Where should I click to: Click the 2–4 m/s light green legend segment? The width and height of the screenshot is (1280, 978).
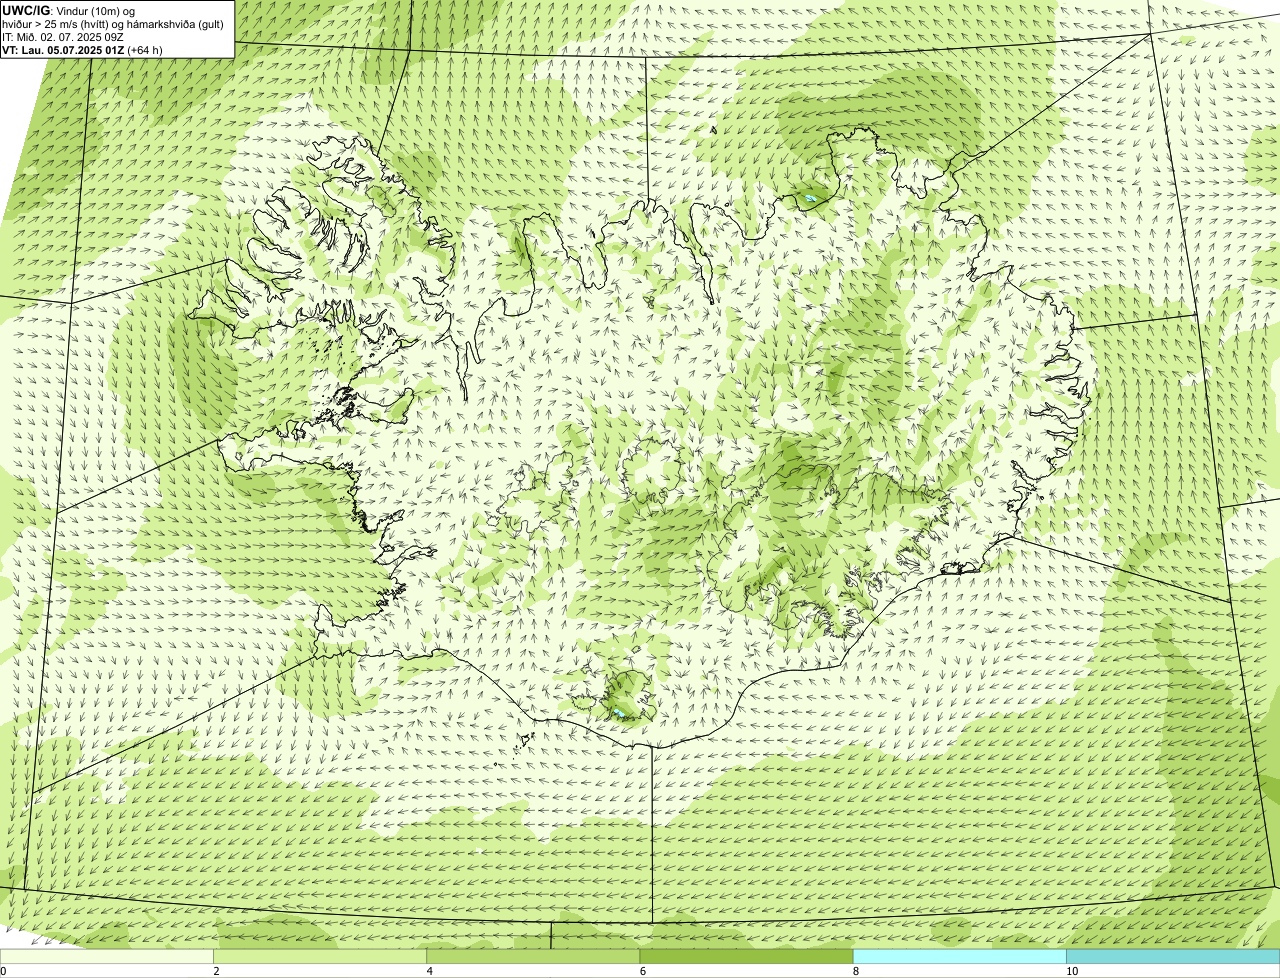pos(321,957)
